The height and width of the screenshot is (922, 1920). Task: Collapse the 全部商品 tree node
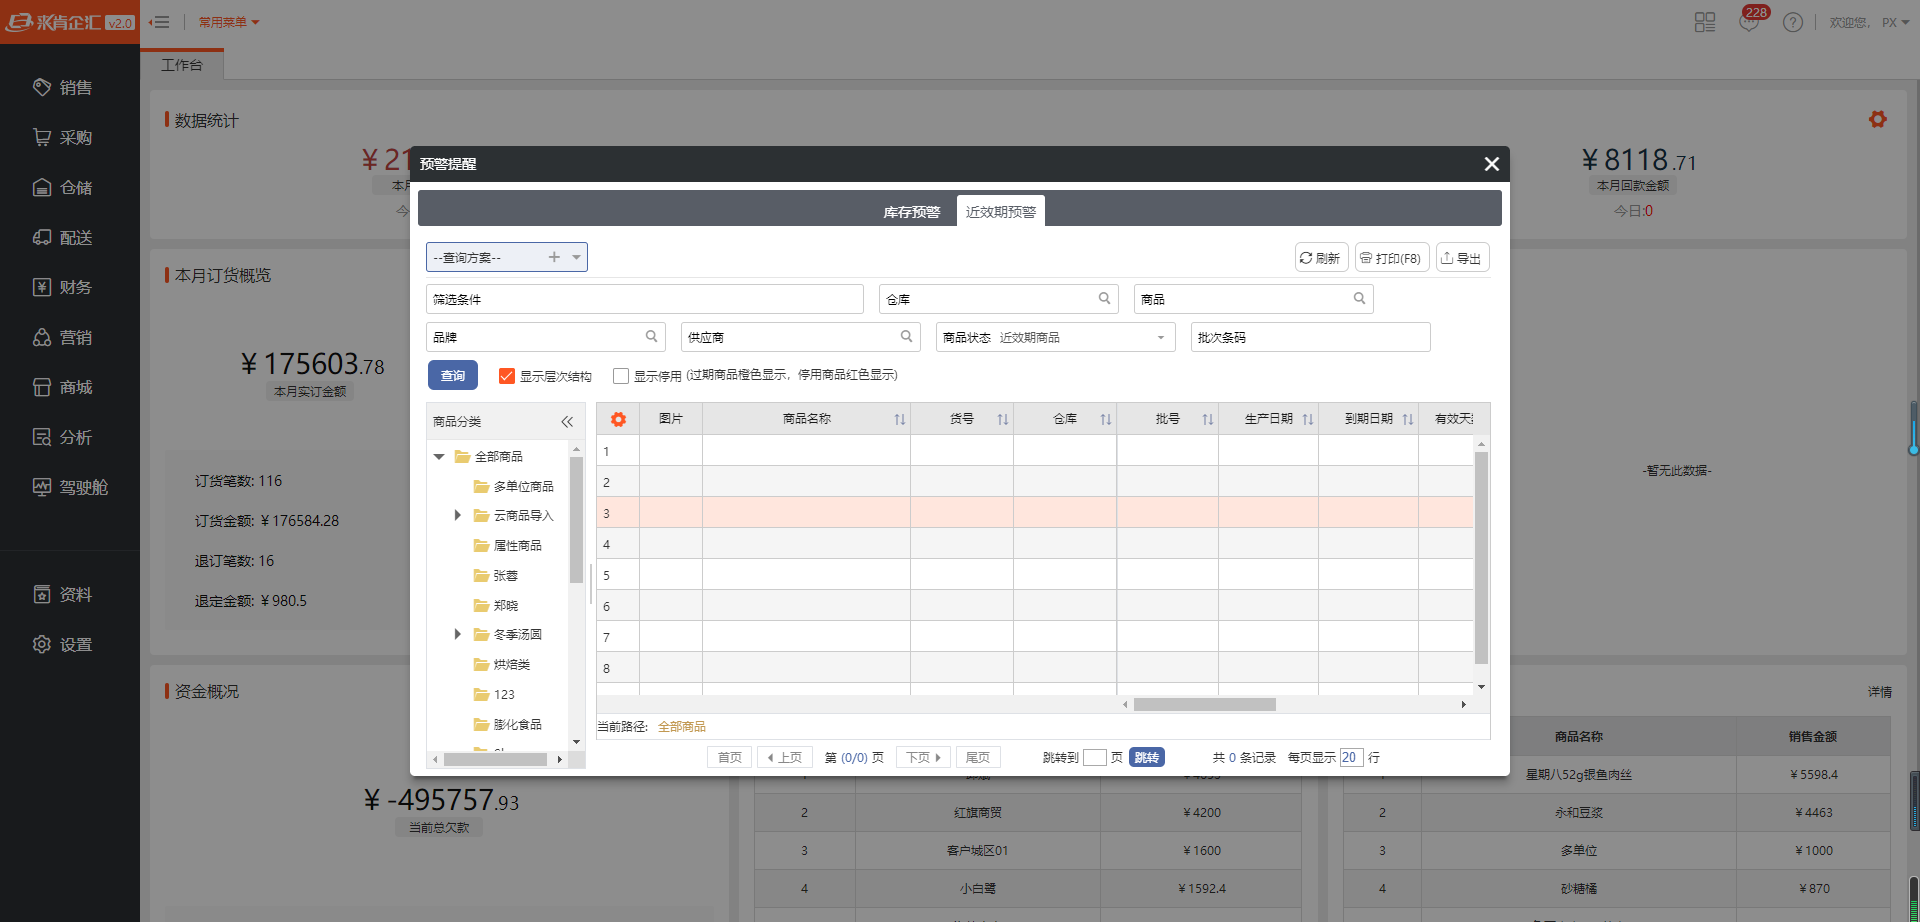click(439, 456)
